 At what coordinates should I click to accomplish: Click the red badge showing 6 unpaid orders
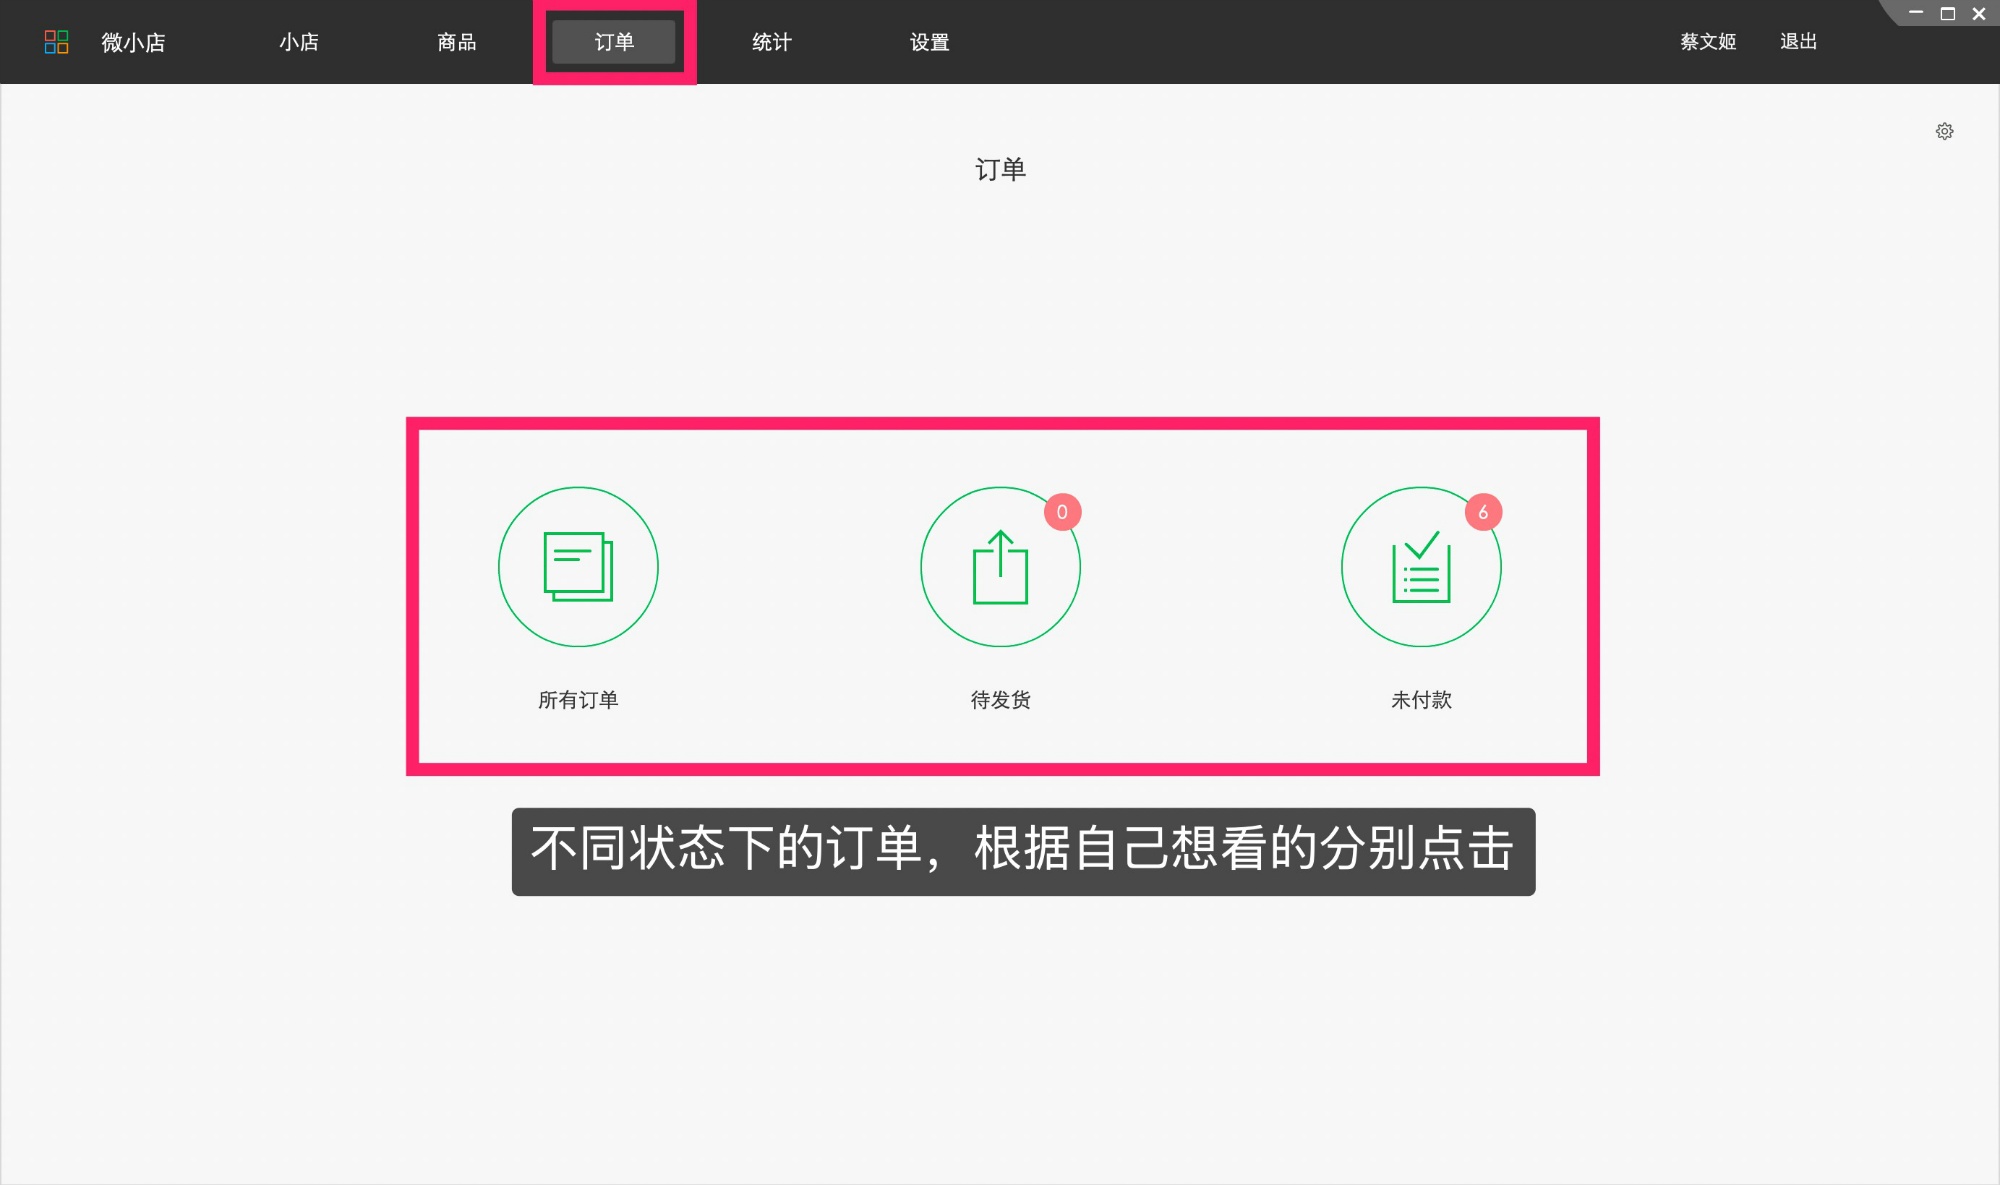tap(1484, 511)
